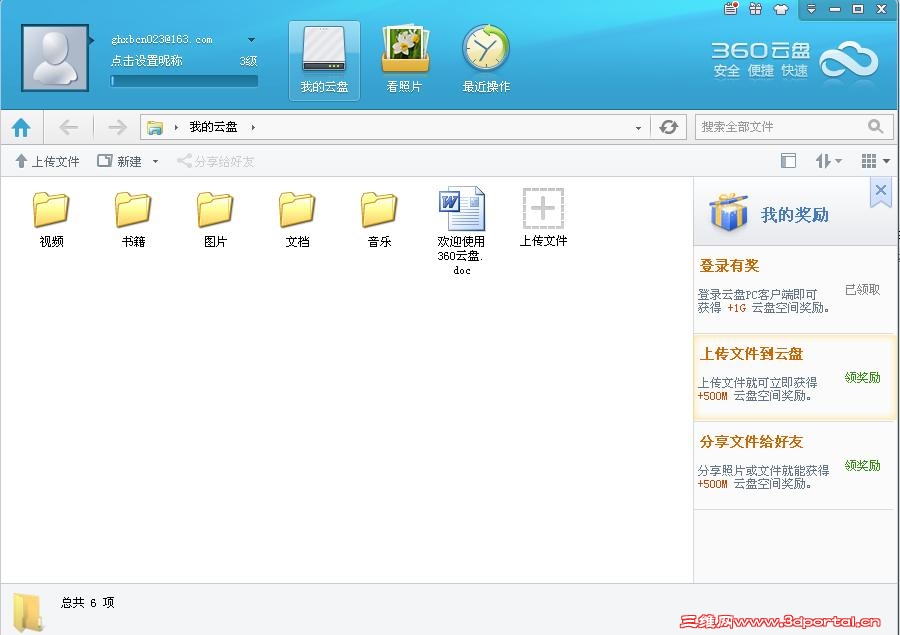Click the folder icon in status bar
This screenshot has width=900, height=635.
click(28, 613)
